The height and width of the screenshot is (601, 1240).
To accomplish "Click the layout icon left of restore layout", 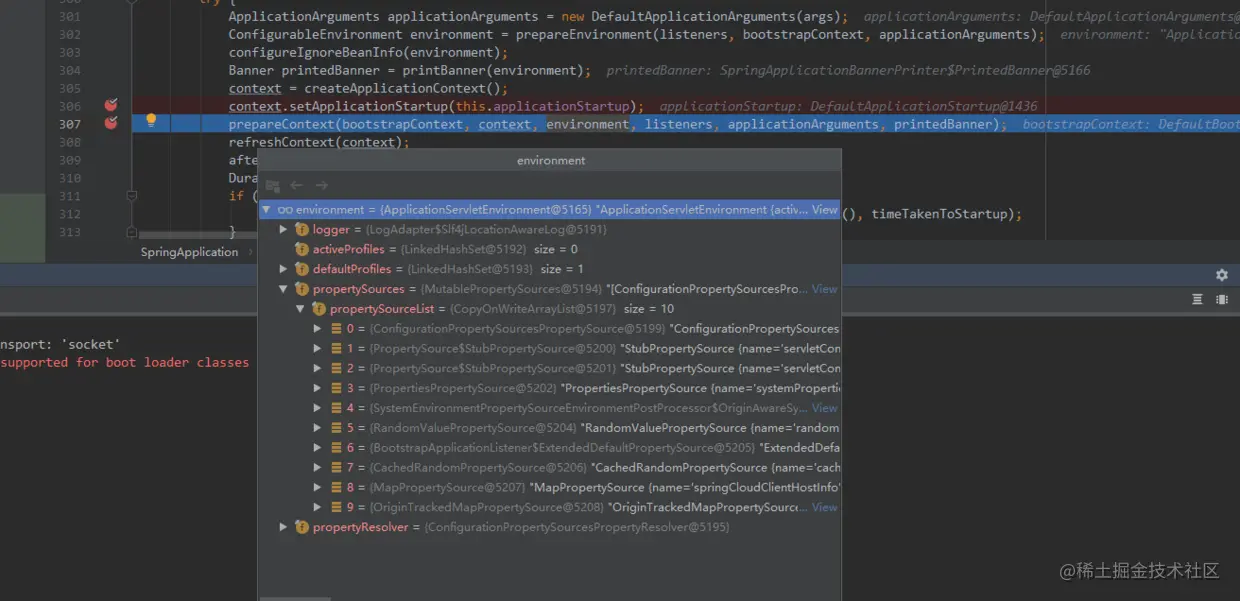I will tap(1197, 299).
